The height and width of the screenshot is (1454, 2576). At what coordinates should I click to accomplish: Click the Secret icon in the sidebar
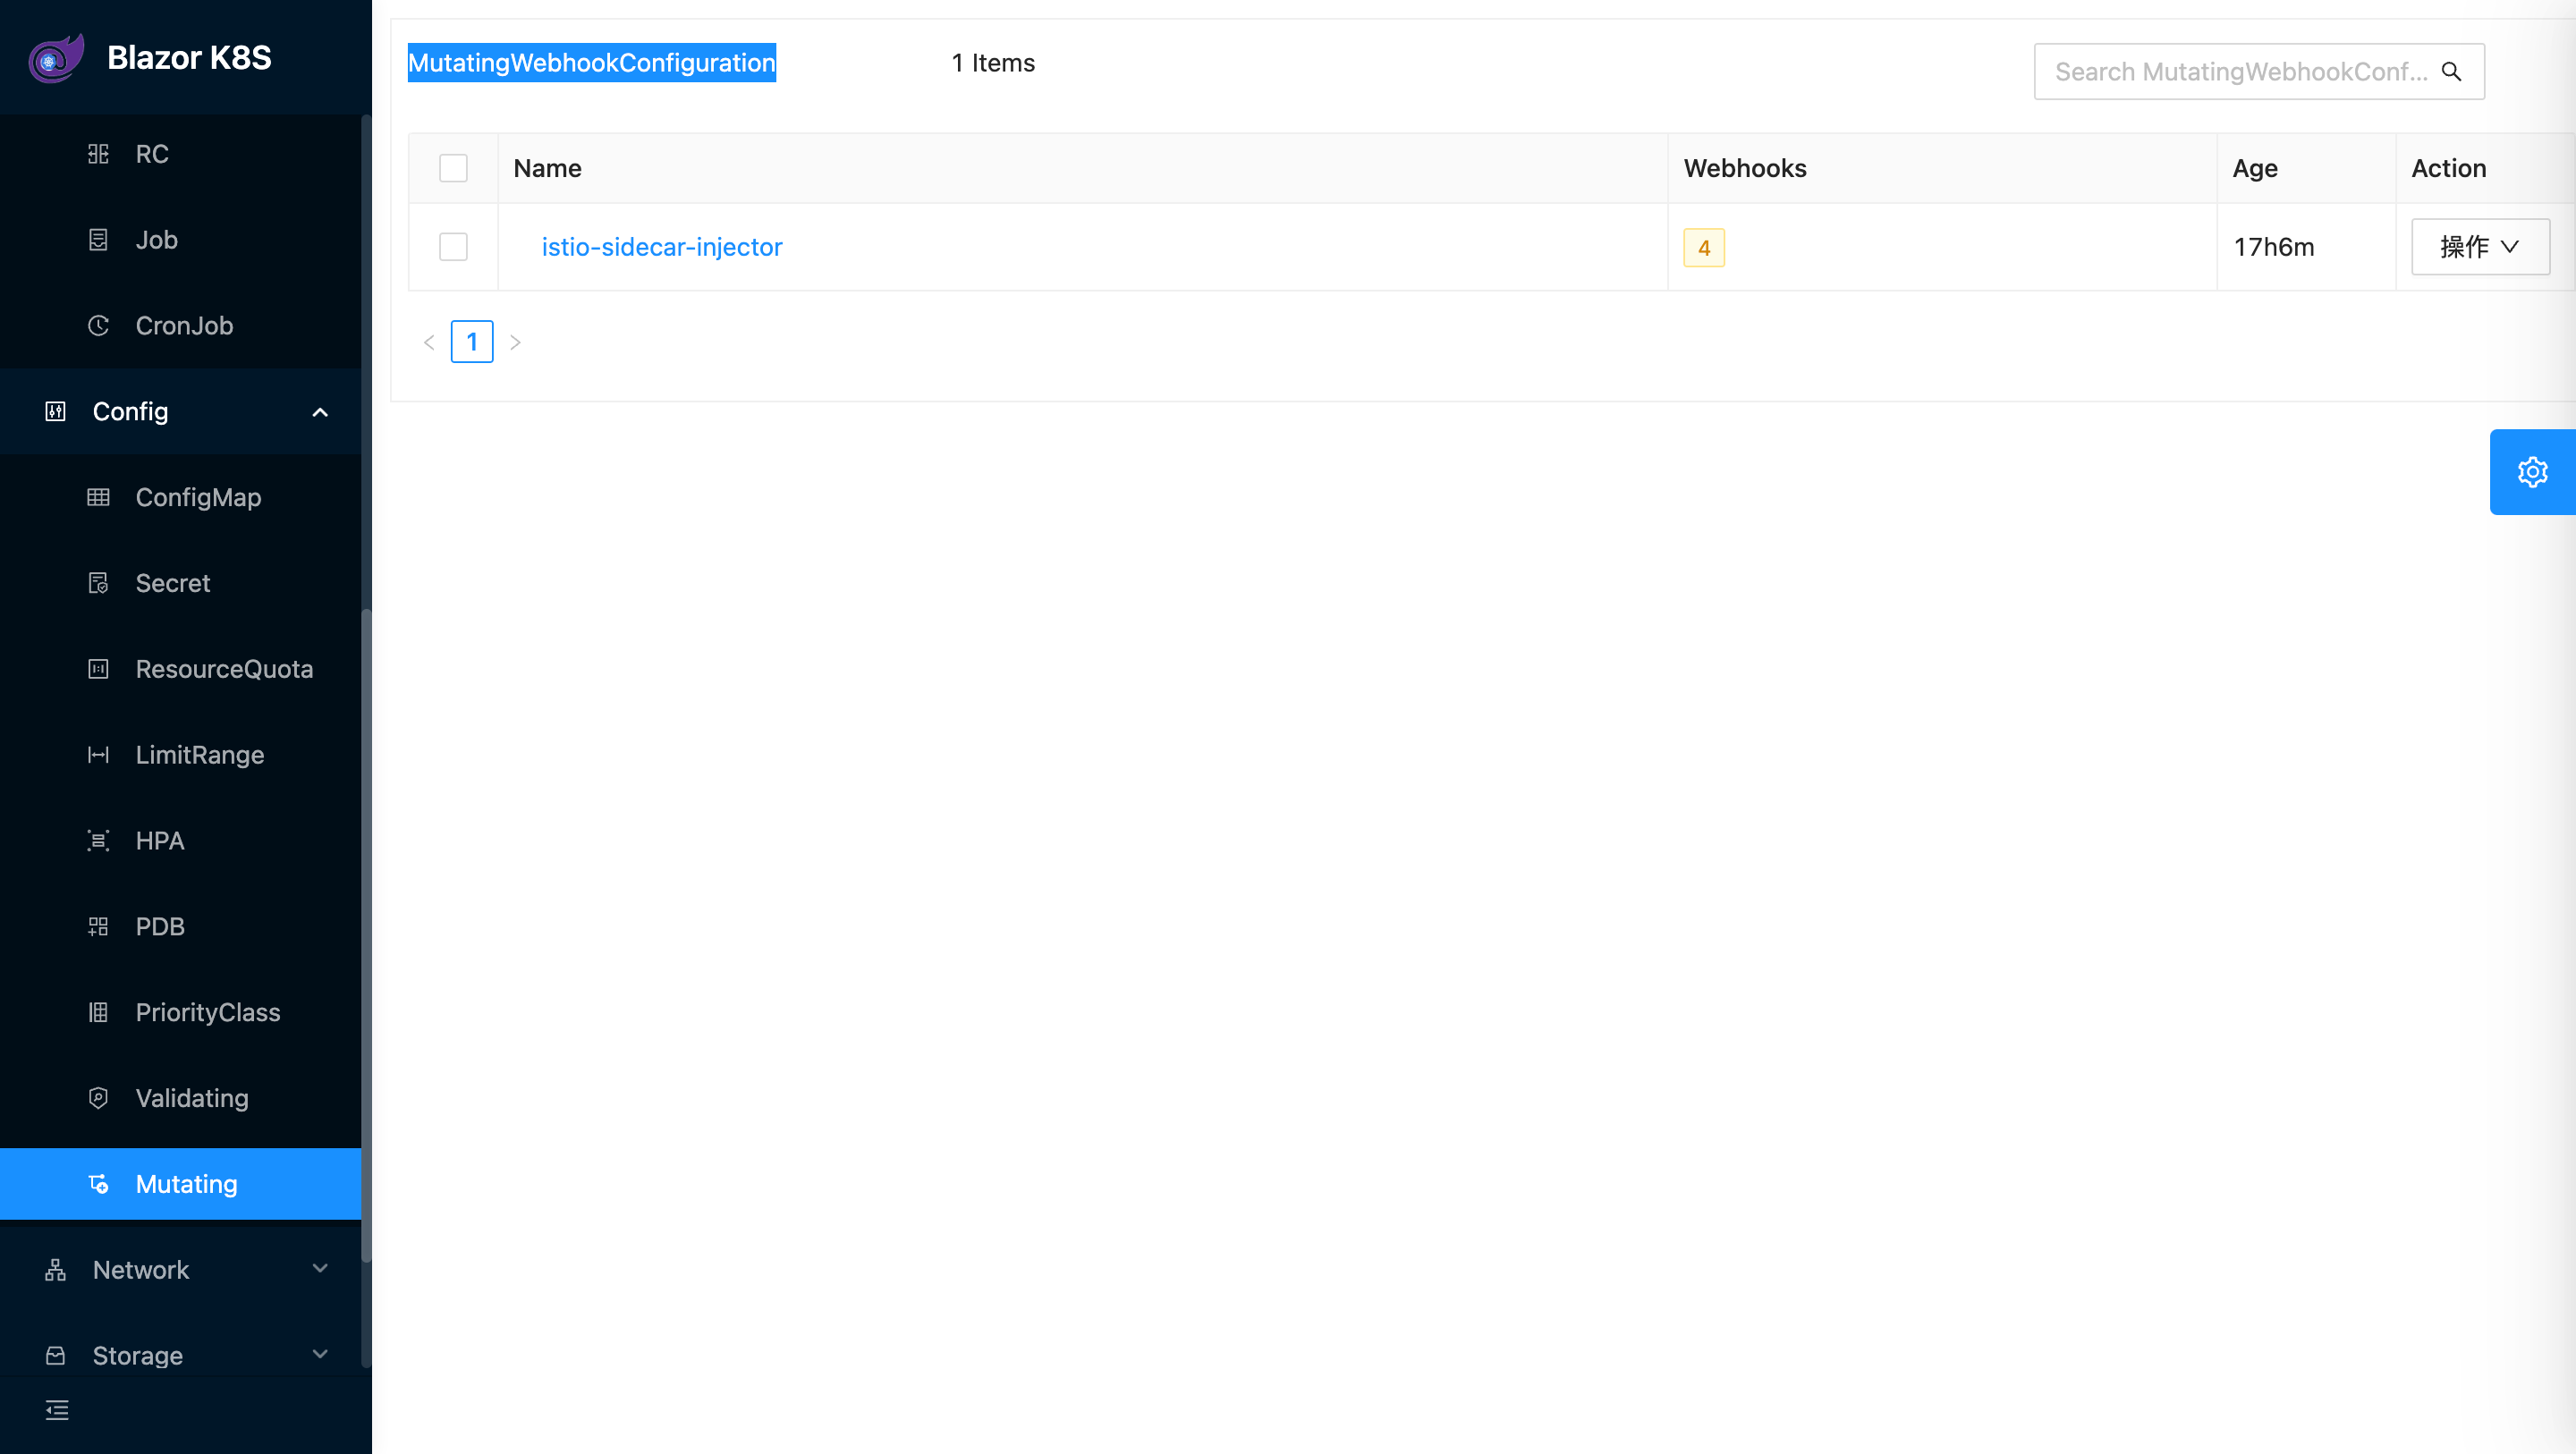(x=98, y=583)
